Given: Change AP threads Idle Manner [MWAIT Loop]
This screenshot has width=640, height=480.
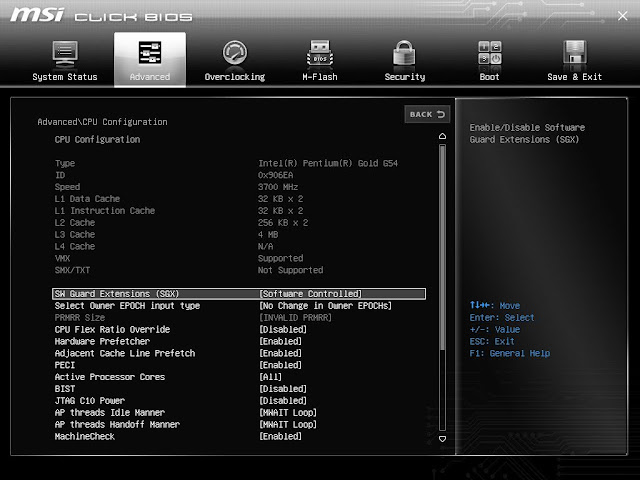Looking at the screenshot, I should [288, 412].
